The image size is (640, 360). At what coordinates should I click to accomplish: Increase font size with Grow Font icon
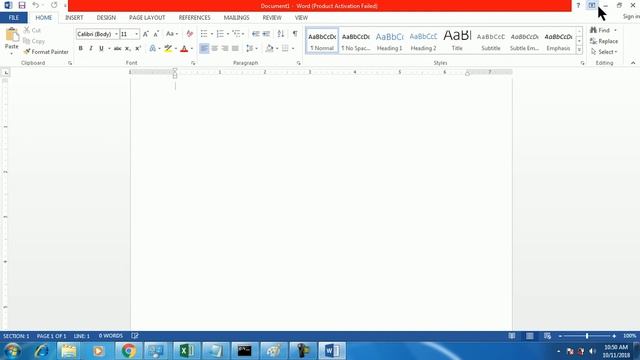pos(146,34)
